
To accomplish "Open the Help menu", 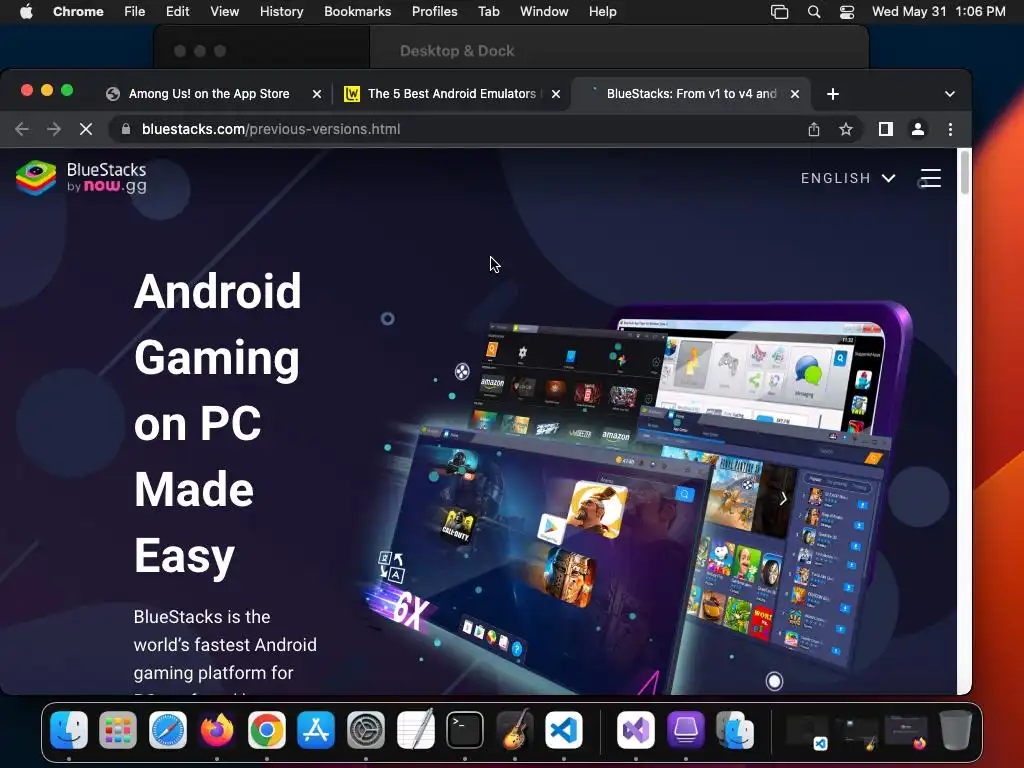I will click(602, 12).
